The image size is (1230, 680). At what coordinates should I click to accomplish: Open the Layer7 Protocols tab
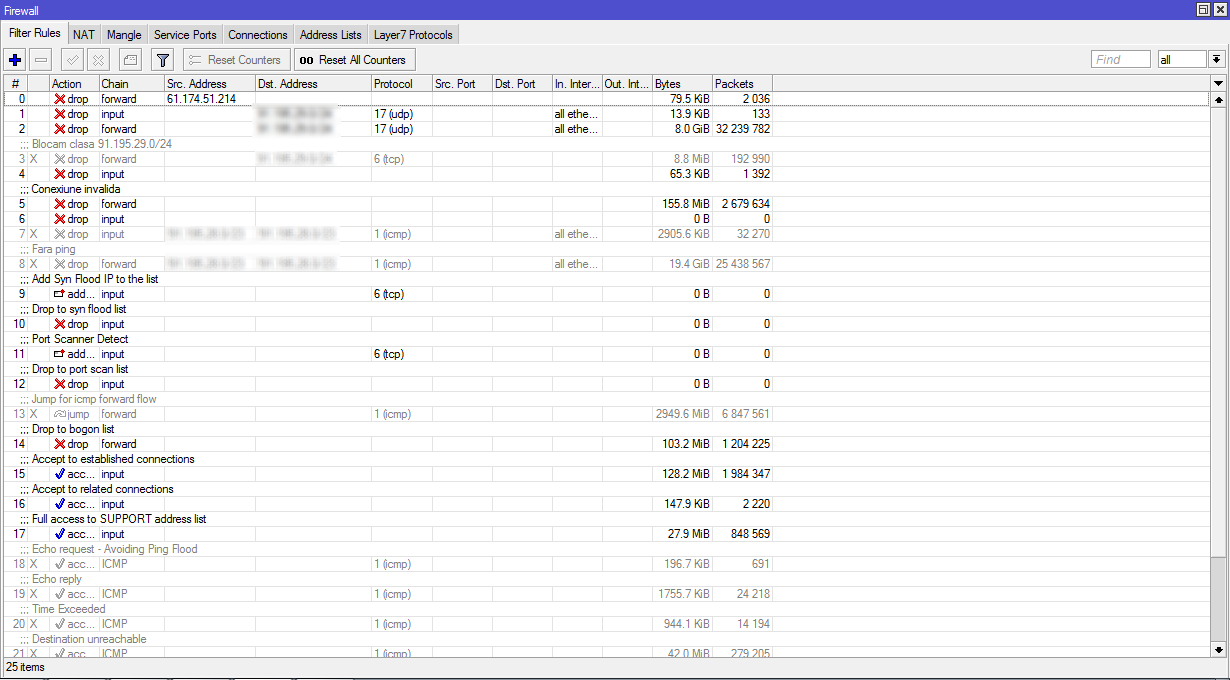point(413,35)
